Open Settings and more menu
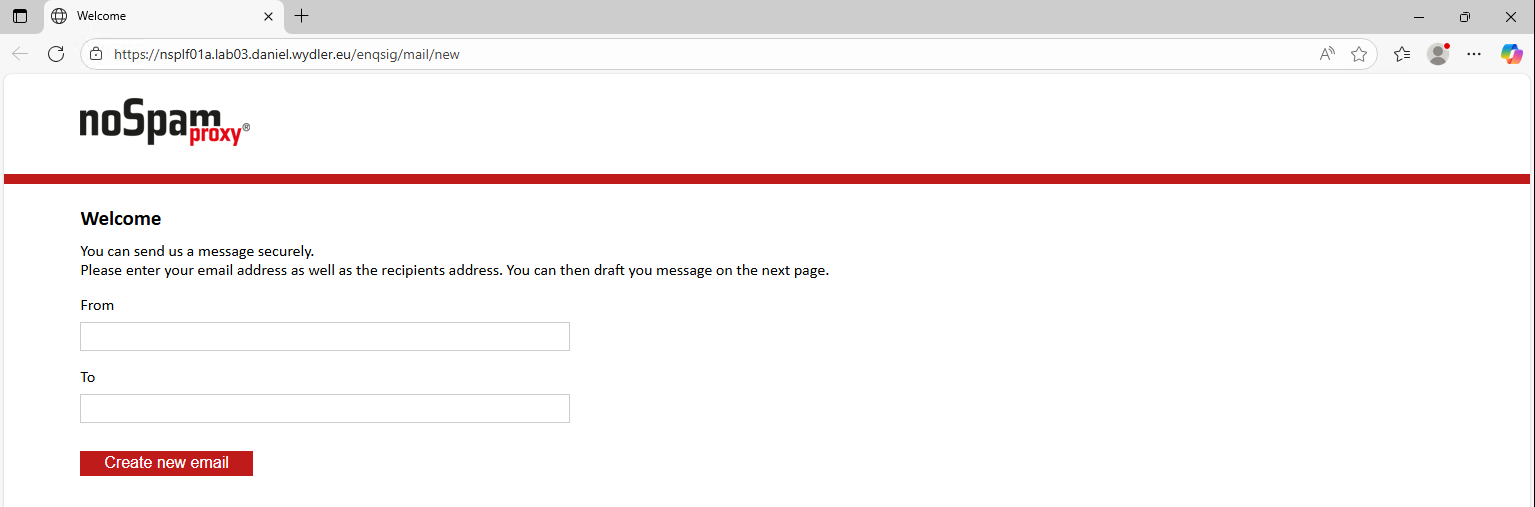The width and height of the screenshot is (1535, 507). (1474, 54)
